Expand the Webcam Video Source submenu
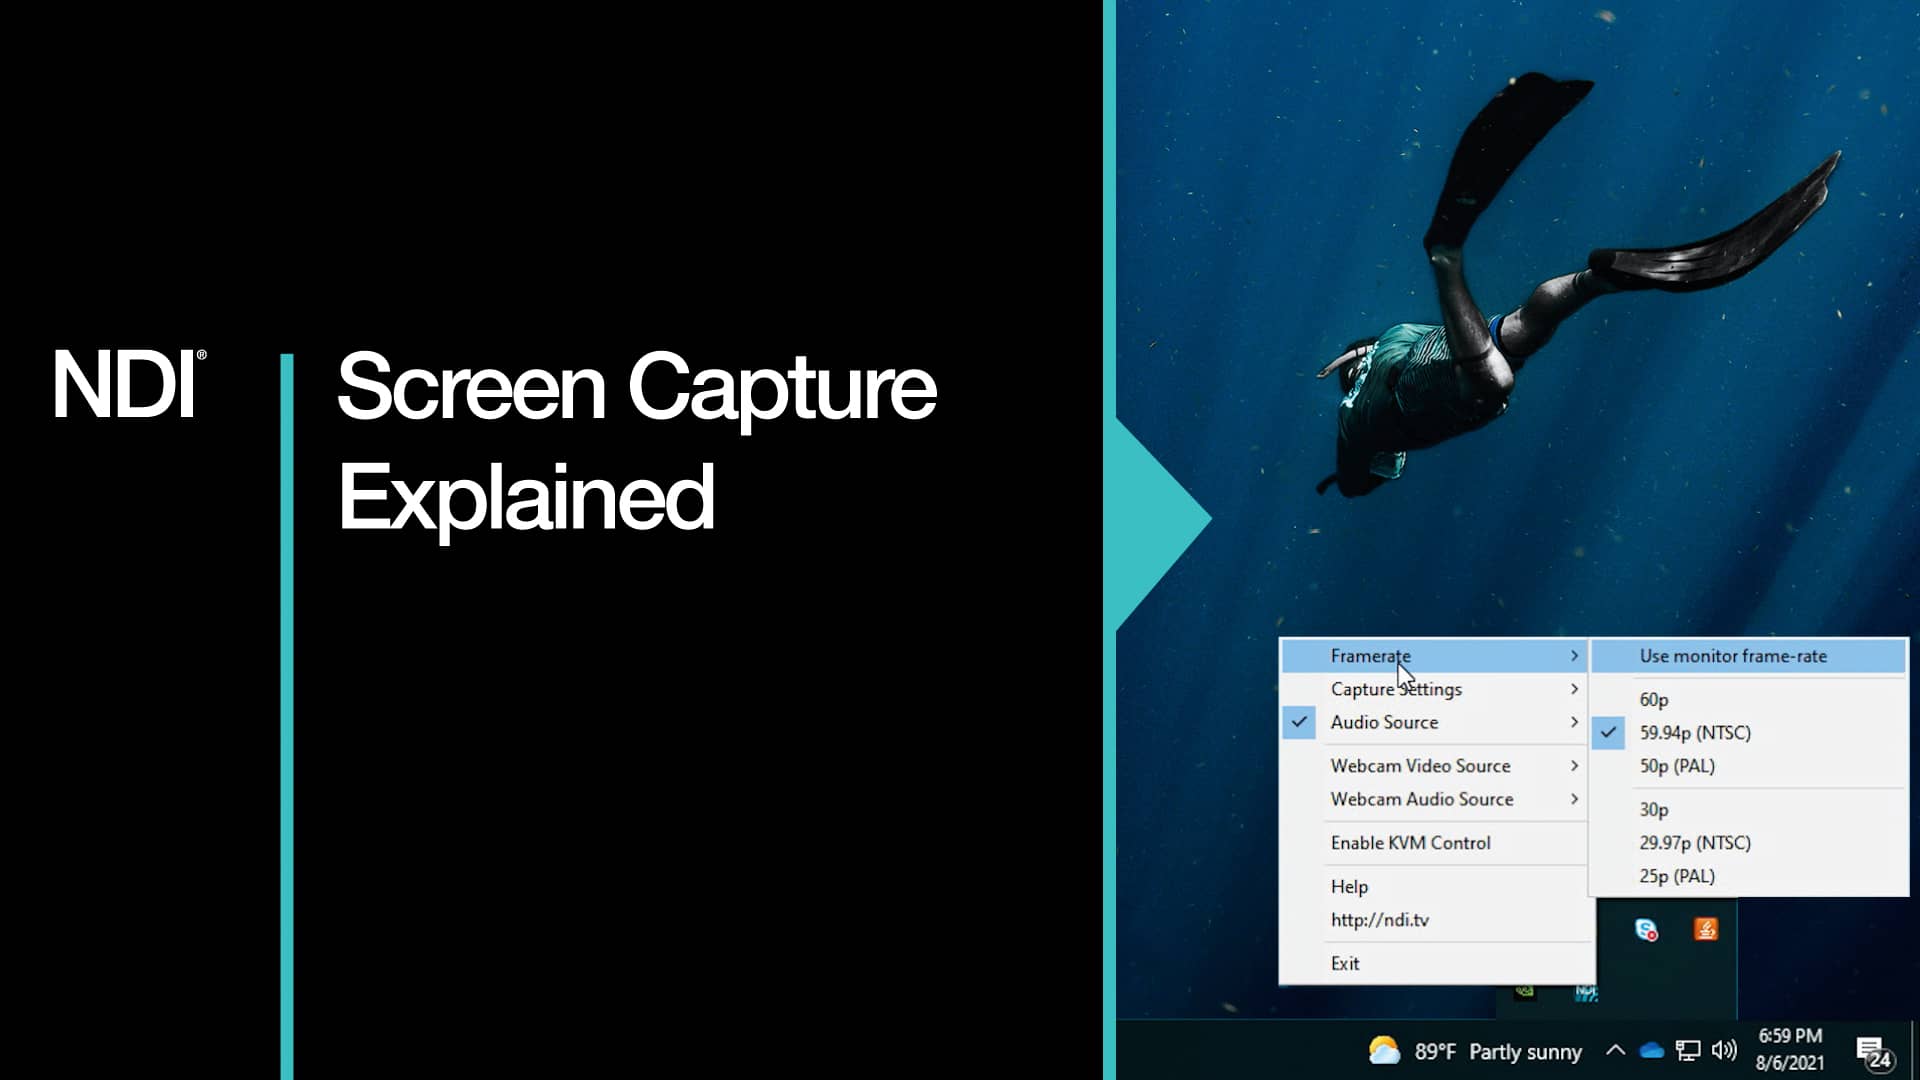 tap(1420, 765)
